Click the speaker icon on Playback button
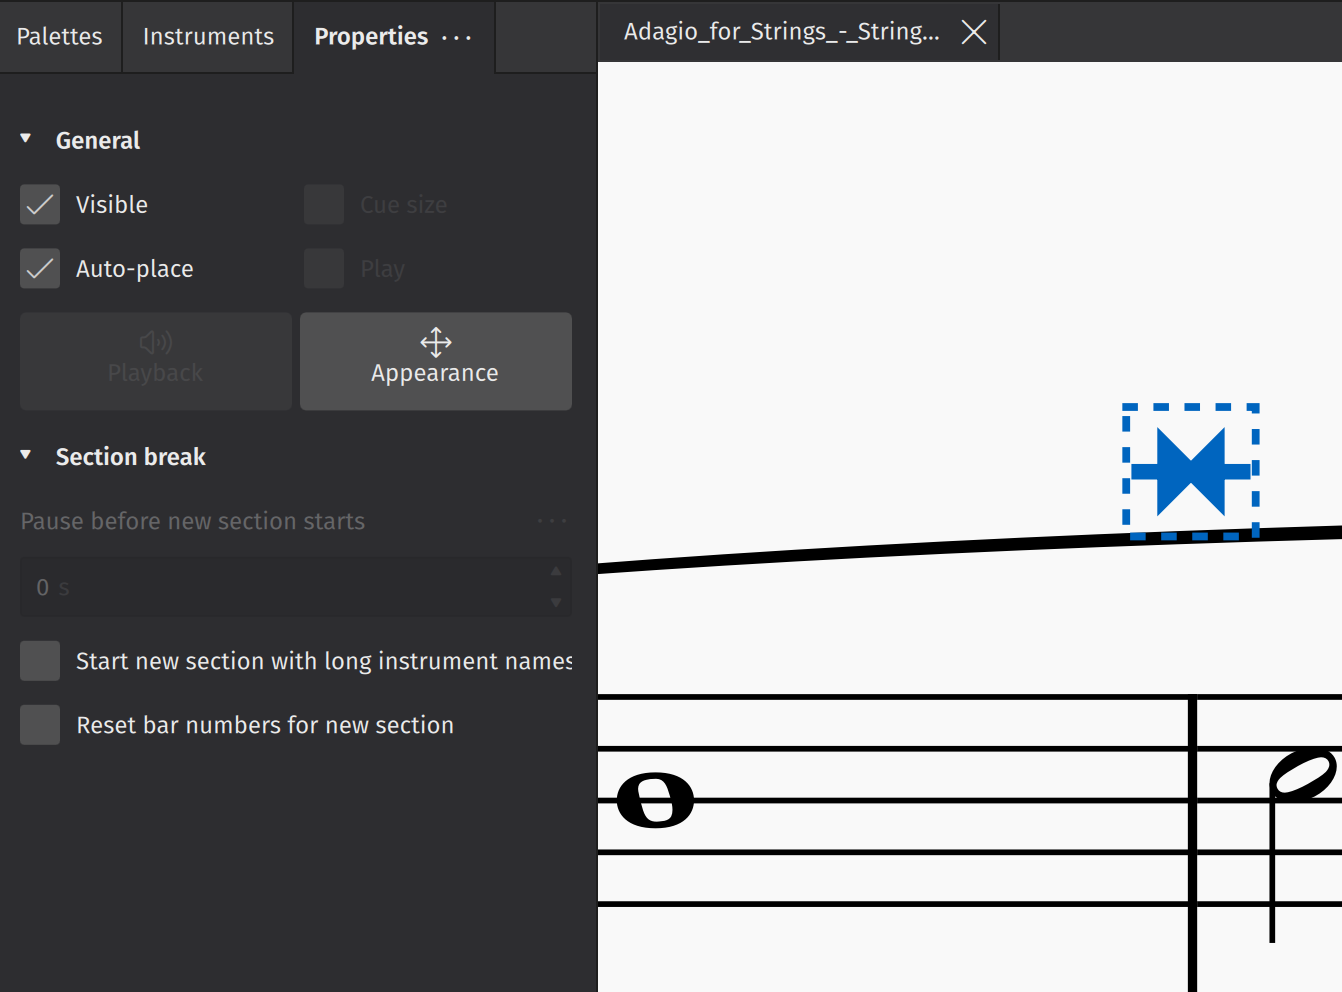The image size is (1342, 992). [155, 341]
